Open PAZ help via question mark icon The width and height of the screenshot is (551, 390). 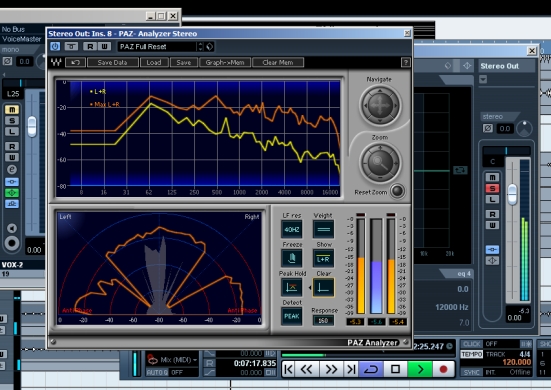click(406, 63)
